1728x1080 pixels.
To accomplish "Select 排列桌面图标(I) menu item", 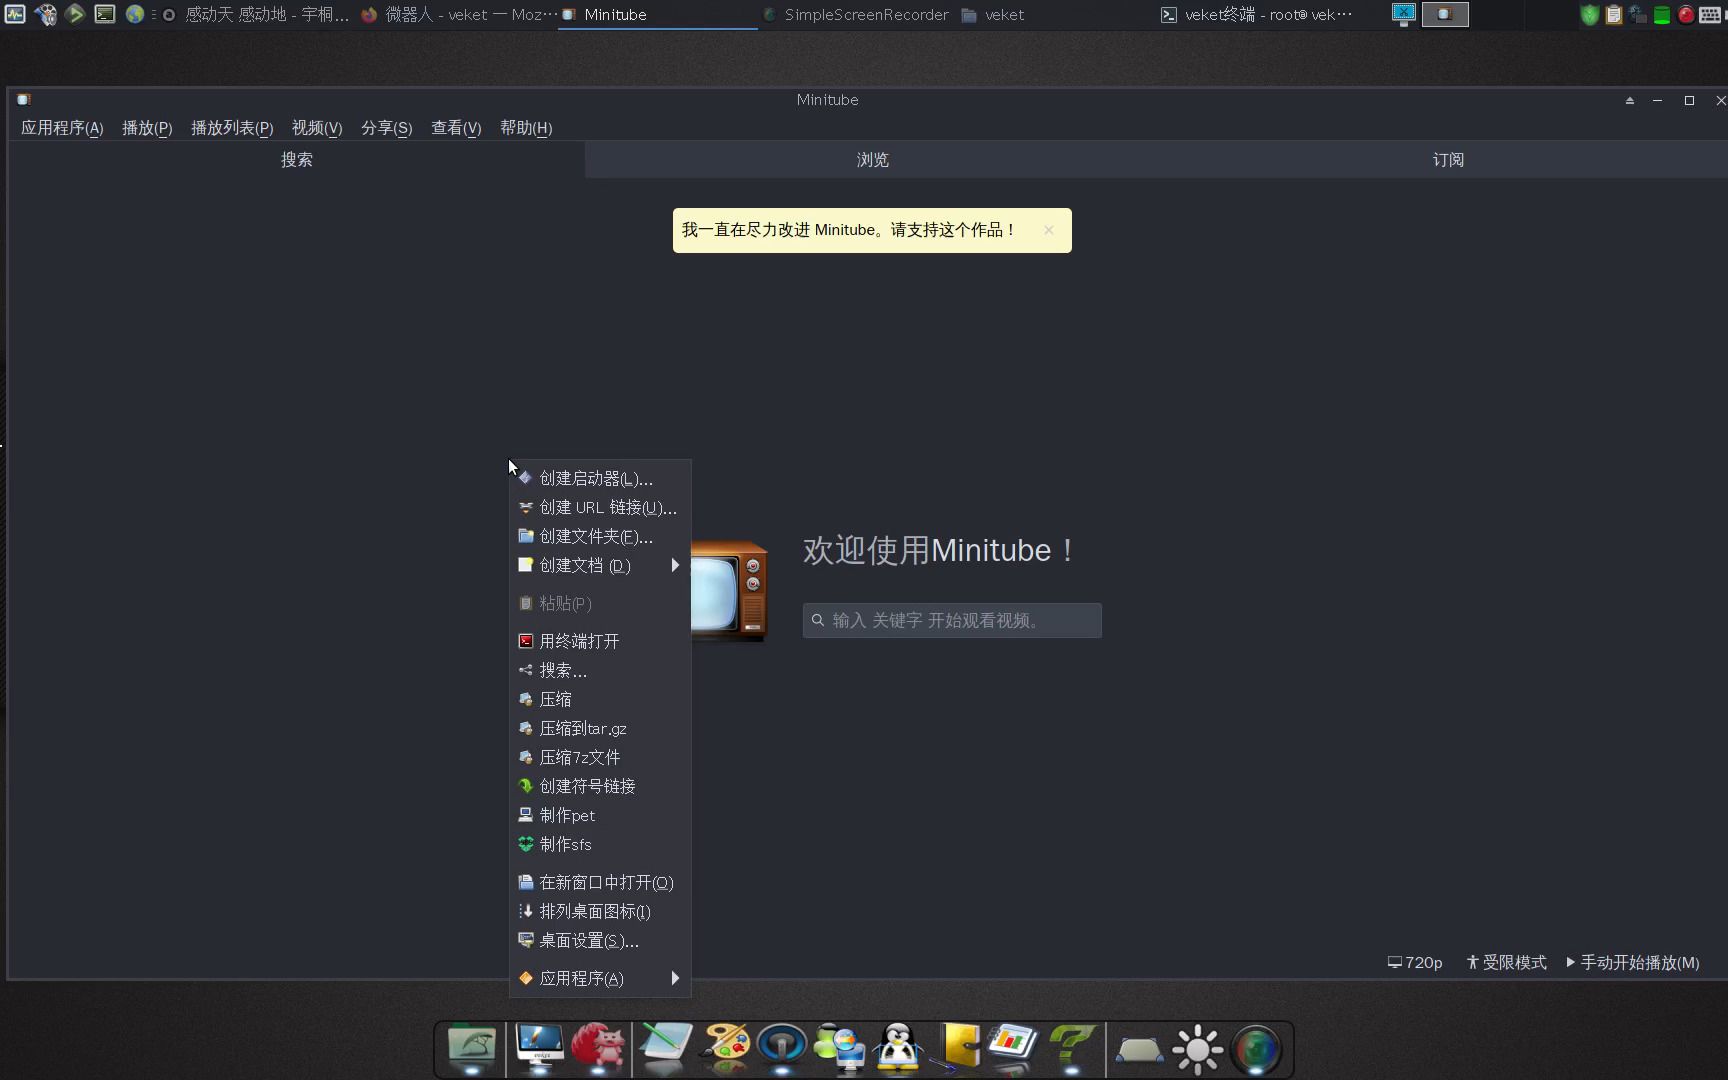I will click(600, 911).
